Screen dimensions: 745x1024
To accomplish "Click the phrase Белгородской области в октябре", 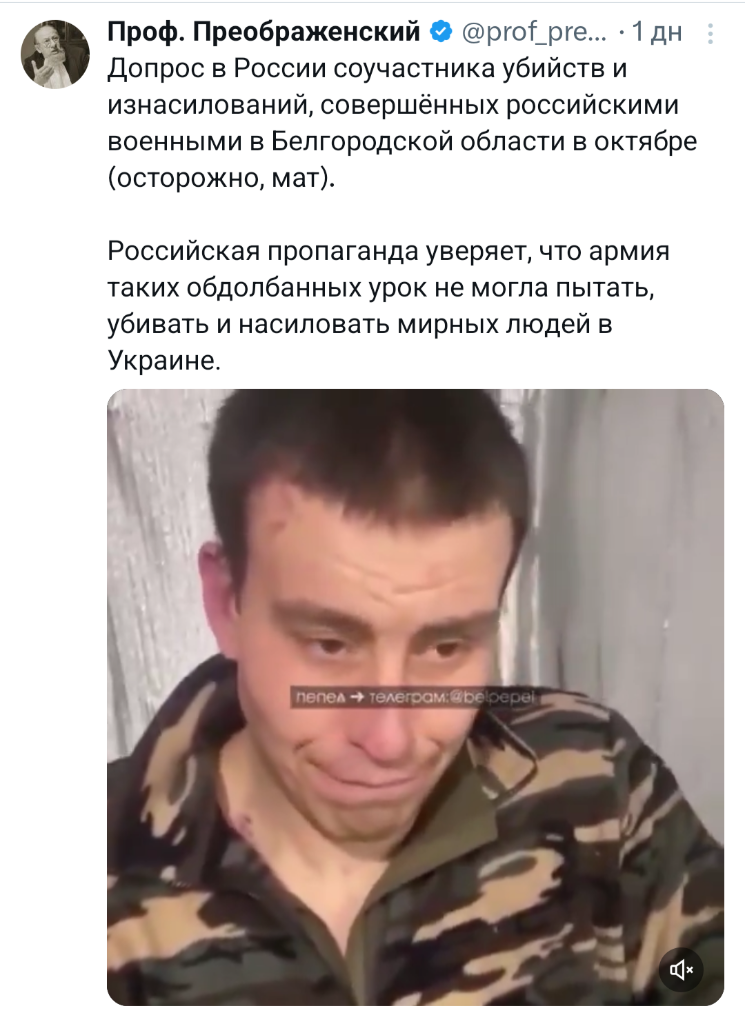I will pyautogui.click(x=484, y=141).
